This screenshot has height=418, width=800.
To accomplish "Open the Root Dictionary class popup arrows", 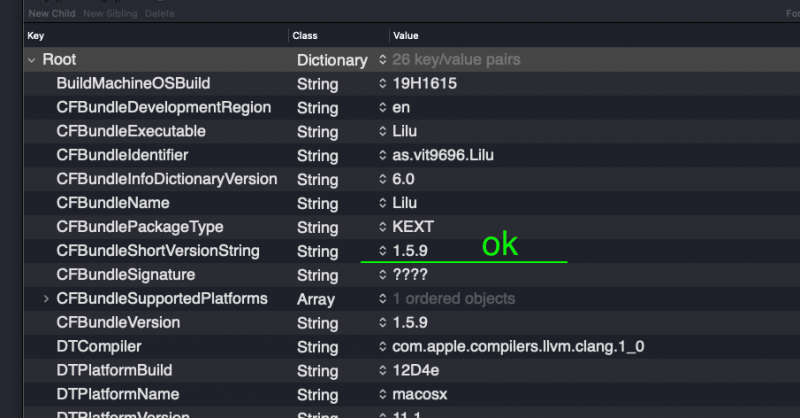I will click(x=382, y=60).
